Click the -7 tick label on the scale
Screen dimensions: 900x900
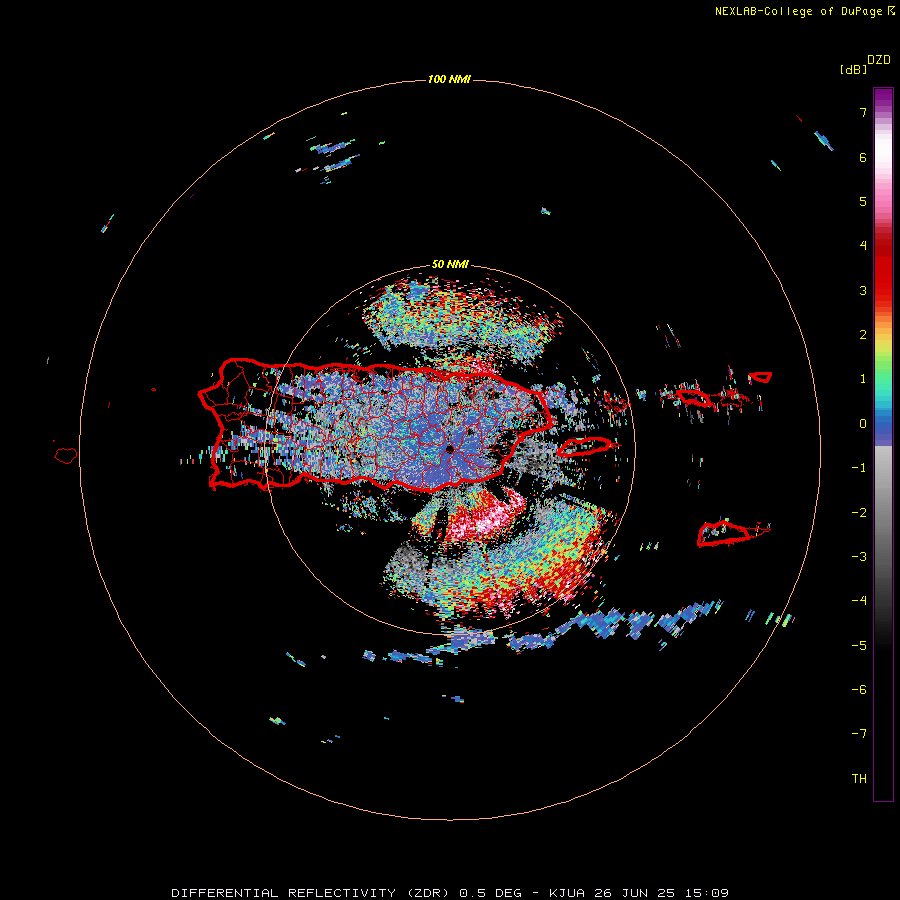(859, 734)
